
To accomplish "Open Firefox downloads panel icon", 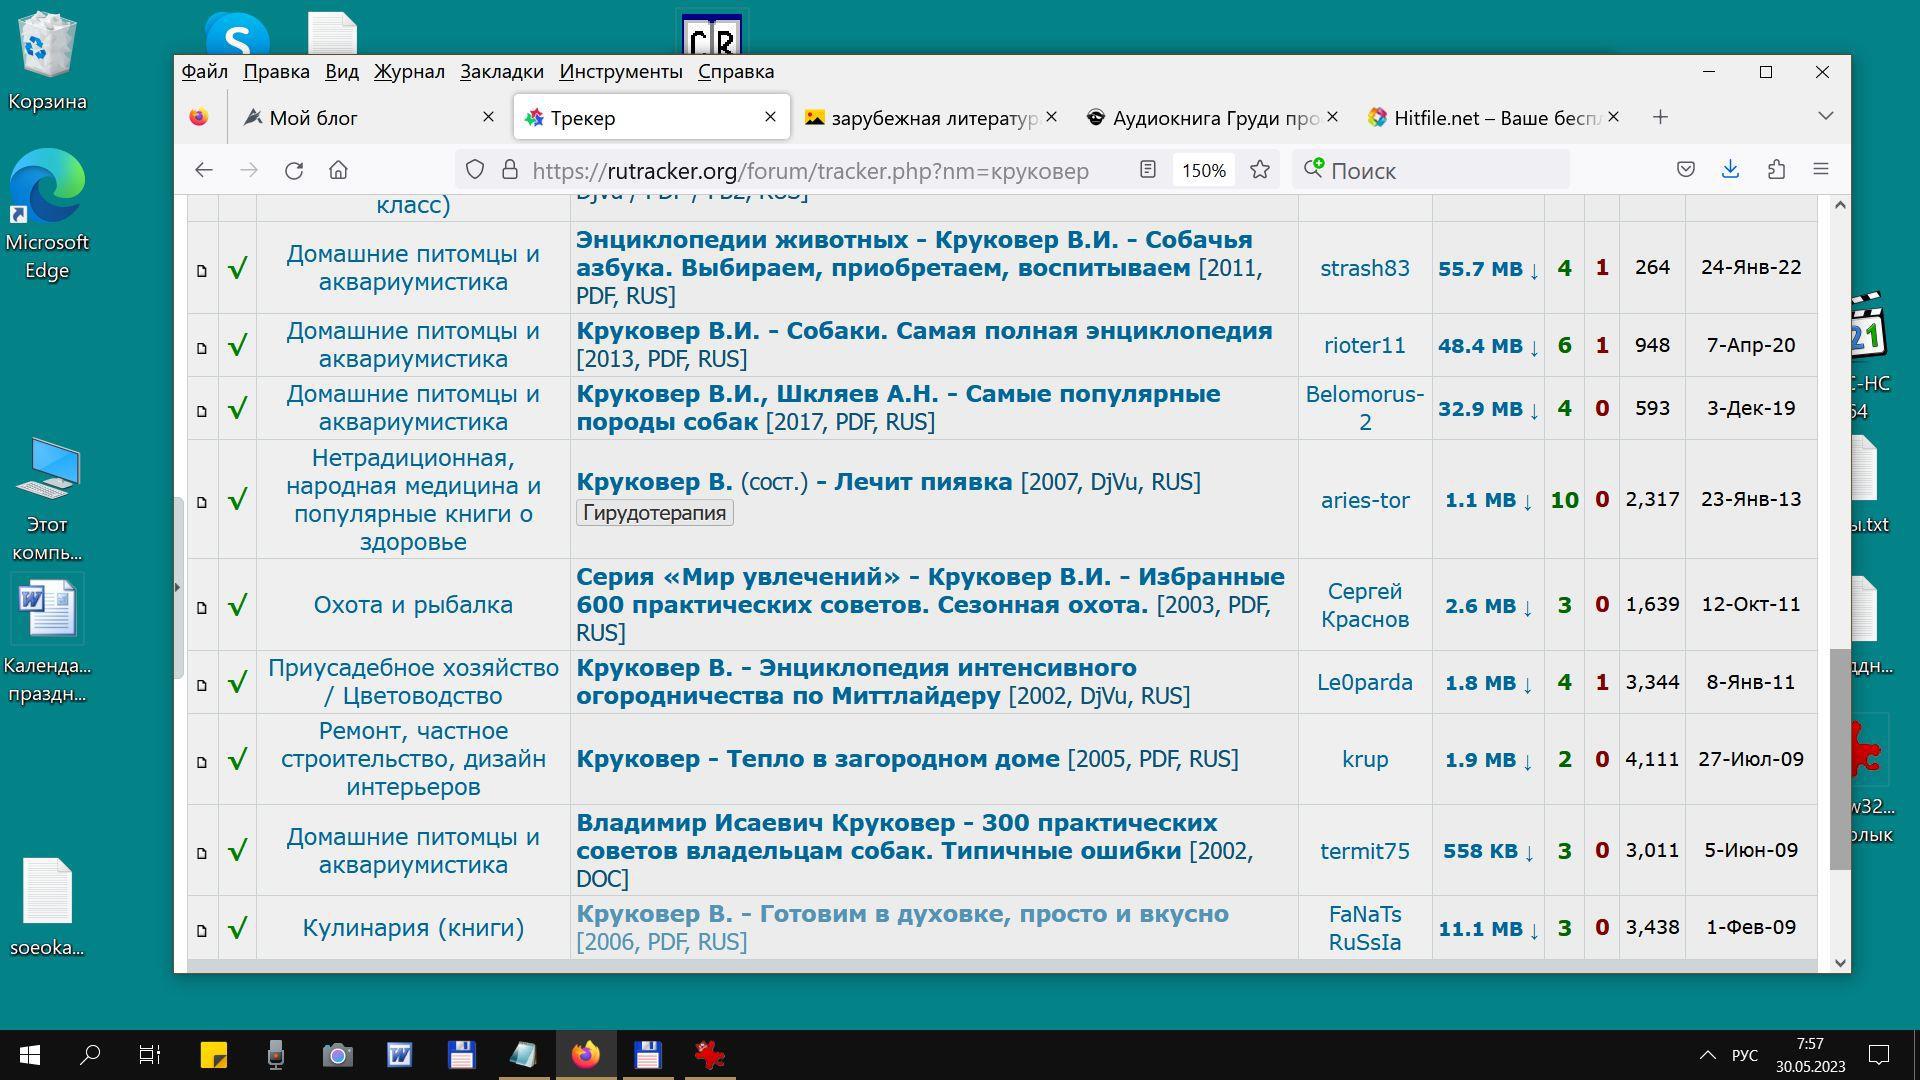I will pyautogui.click(x=1730, y=170).
